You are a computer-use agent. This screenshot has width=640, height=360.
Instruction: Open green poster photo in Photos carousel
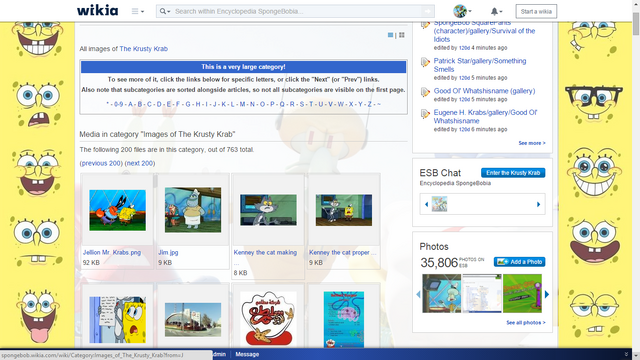point(522,293)
